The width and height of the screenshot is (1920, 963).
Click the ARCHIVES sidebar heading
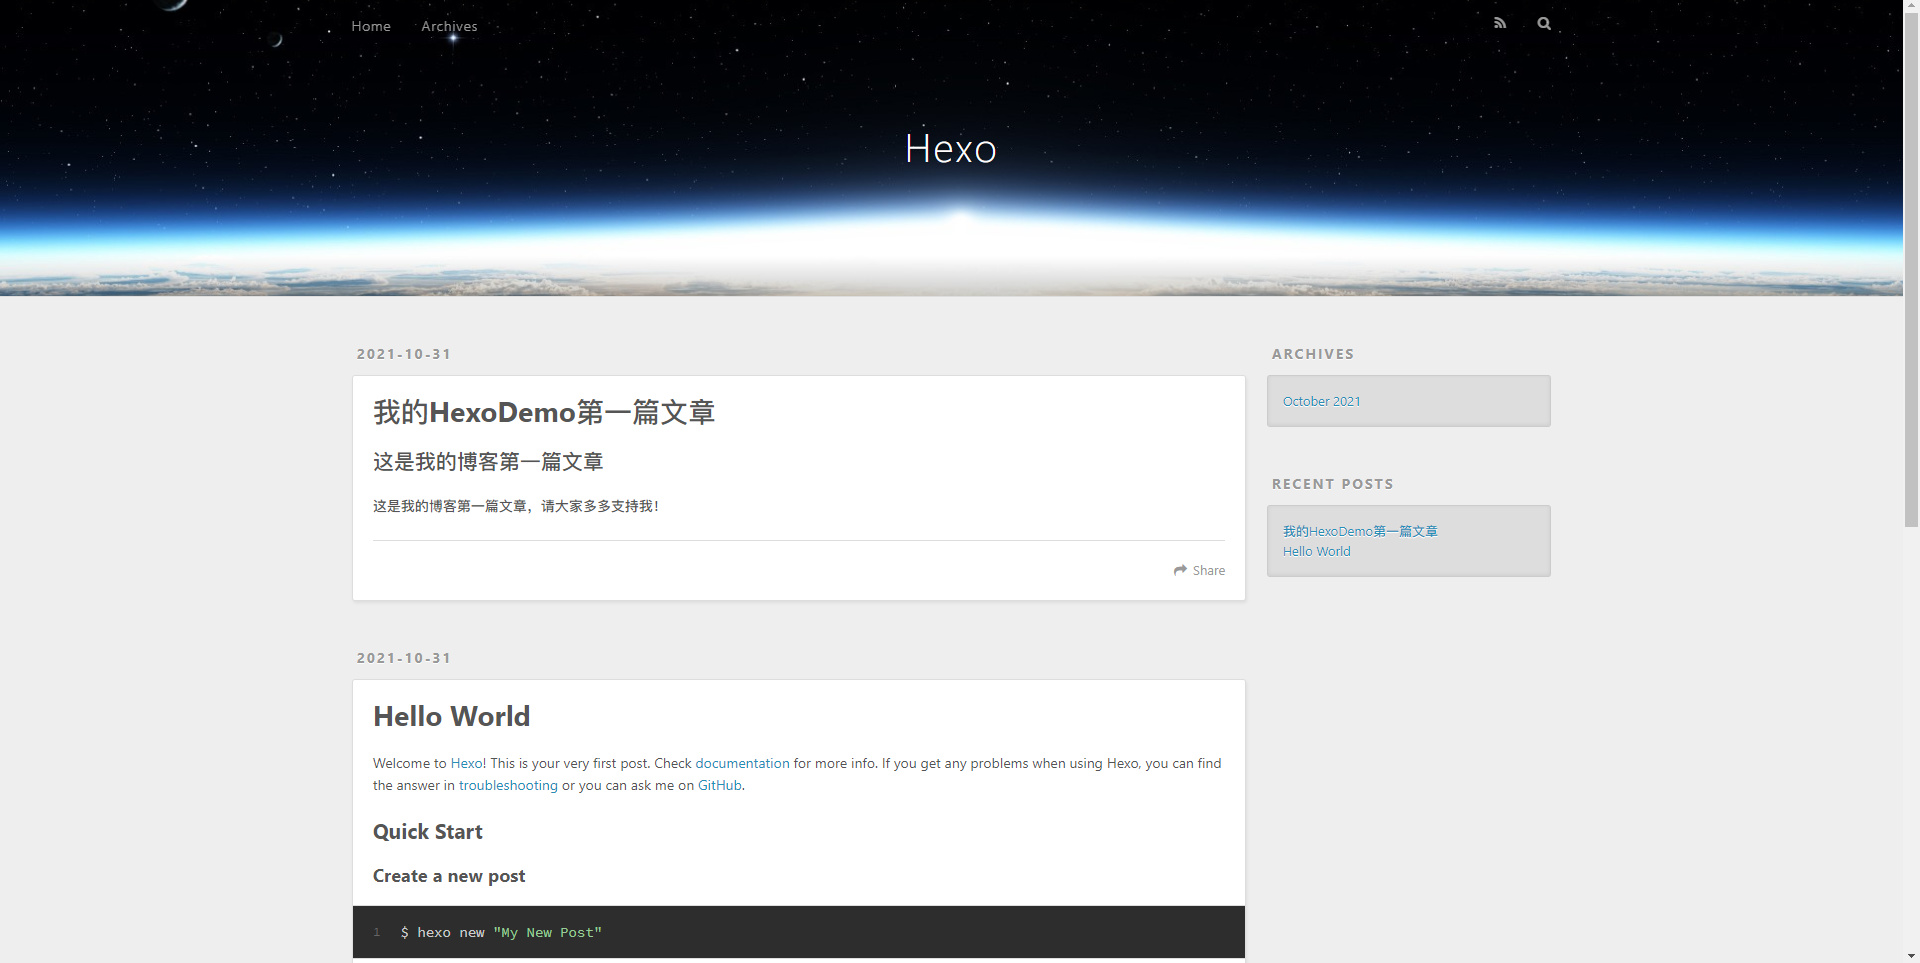click(1313, 354)
